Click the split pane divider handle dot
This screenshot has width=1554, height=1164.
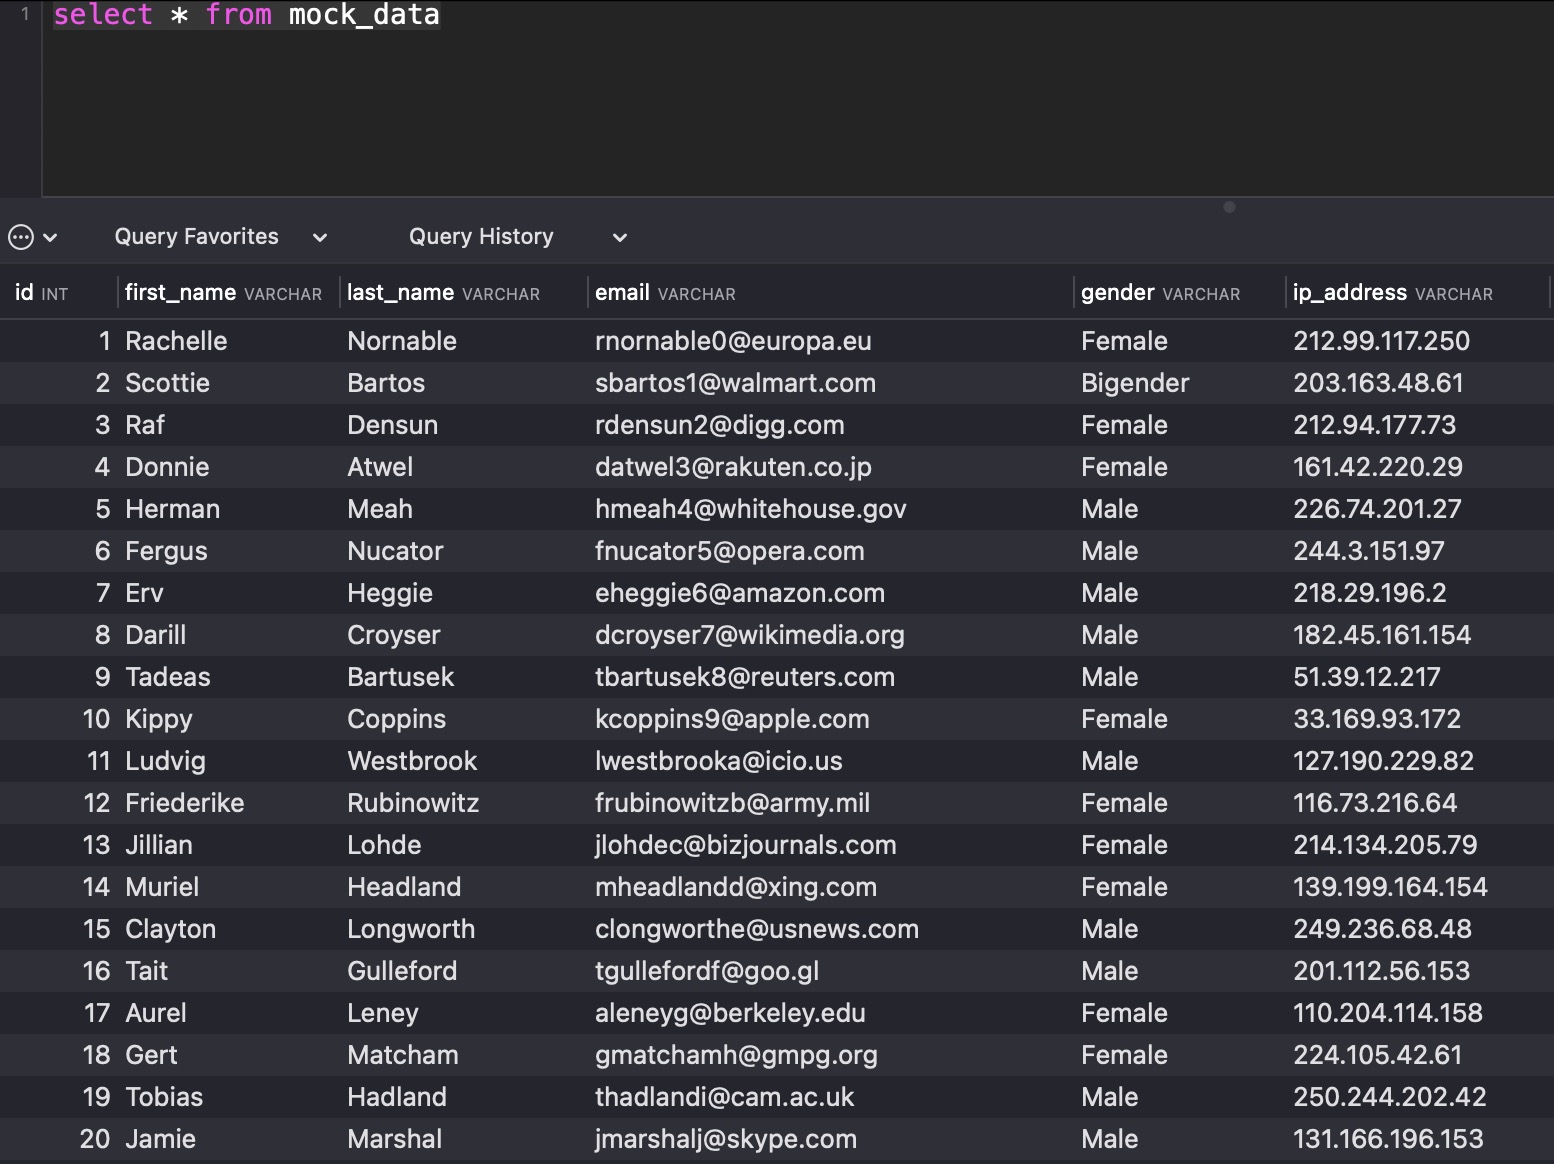(x=1229, y=207)
